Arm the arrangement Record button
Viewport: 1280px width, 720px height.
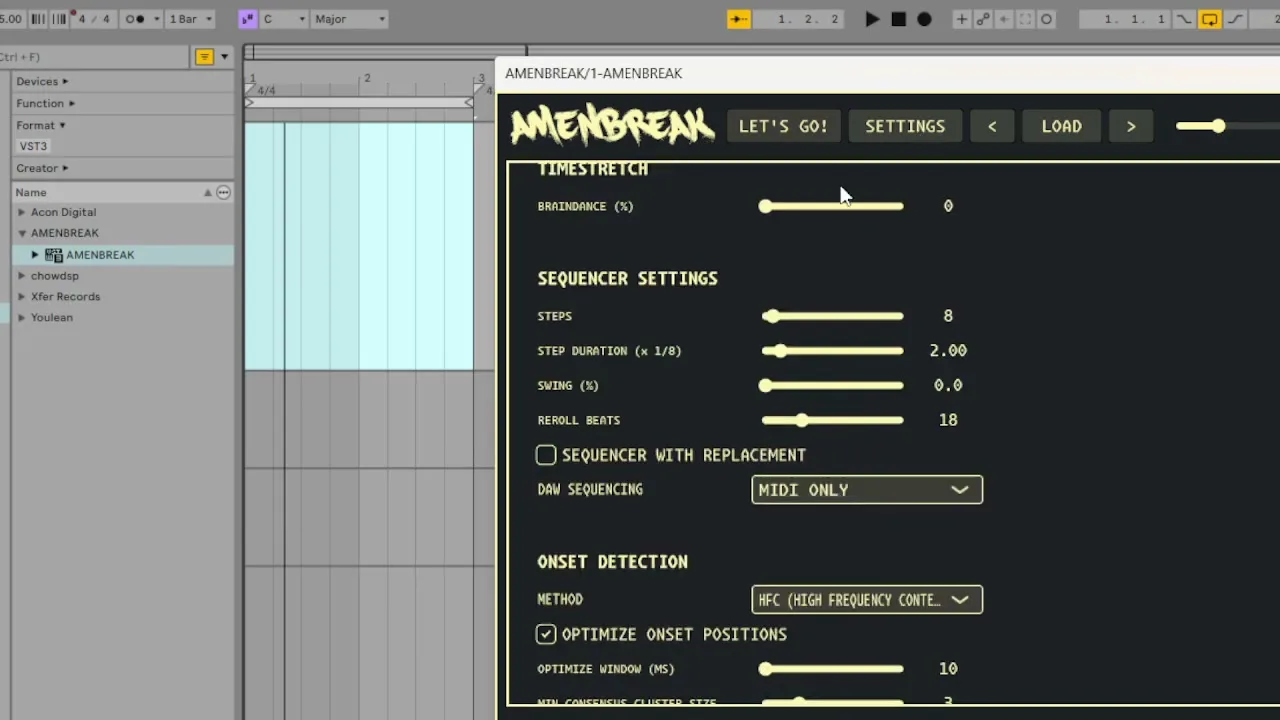point(924,19)
